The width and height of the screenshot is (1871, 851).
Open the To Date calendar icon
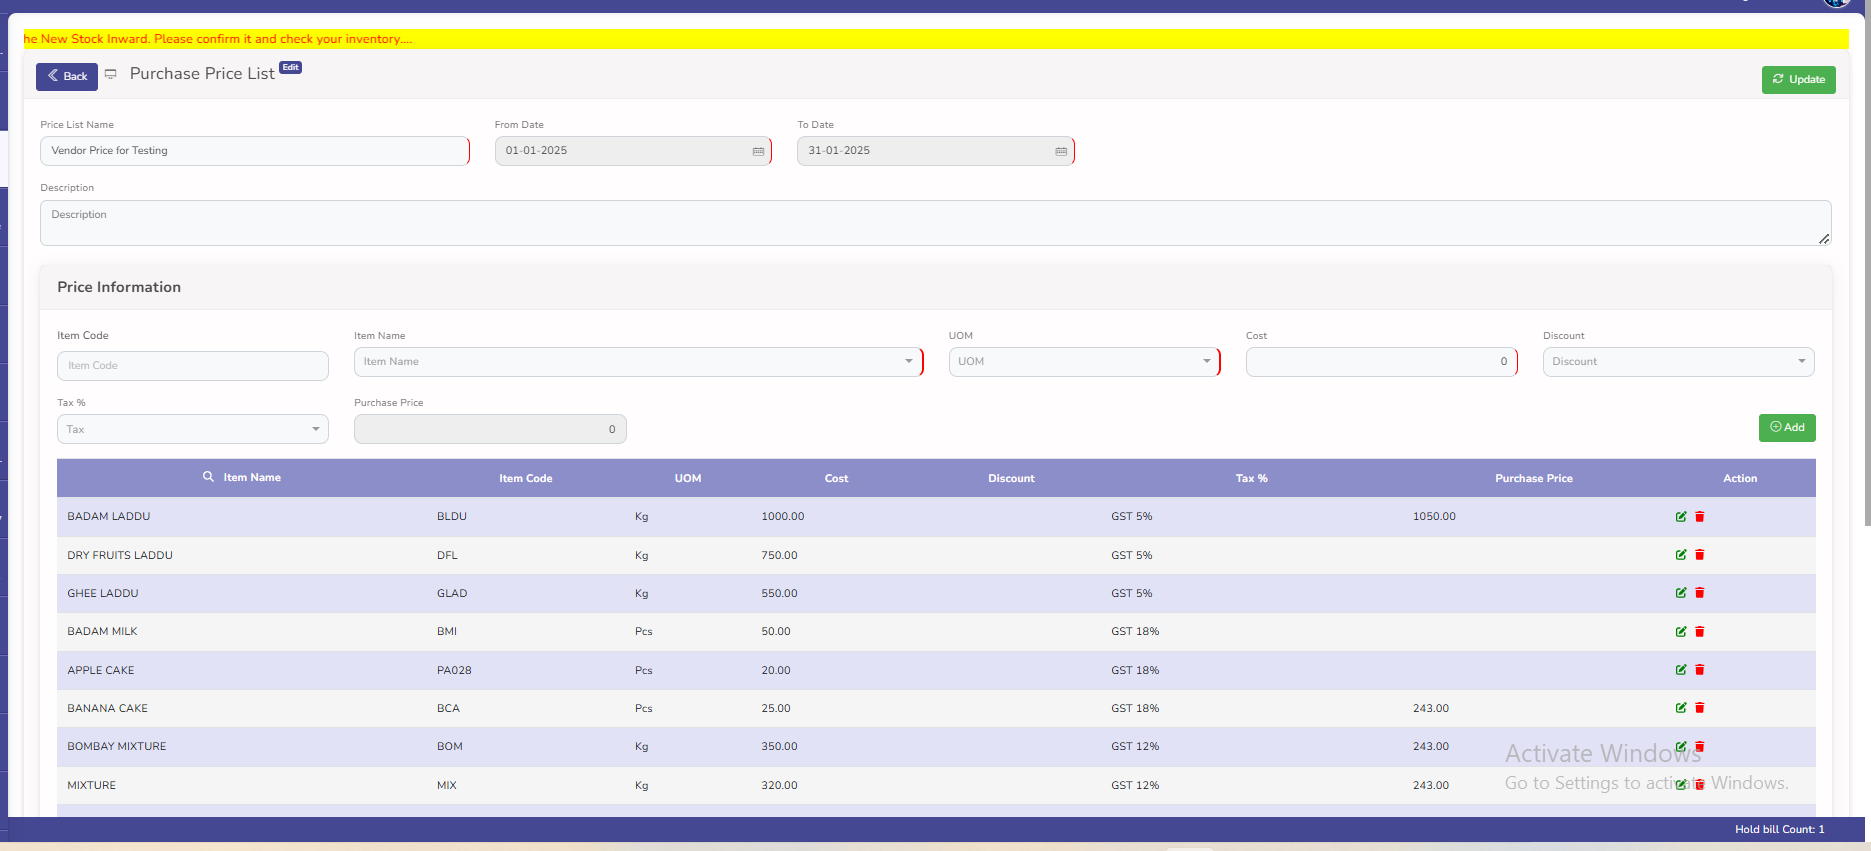(1061, 151)
